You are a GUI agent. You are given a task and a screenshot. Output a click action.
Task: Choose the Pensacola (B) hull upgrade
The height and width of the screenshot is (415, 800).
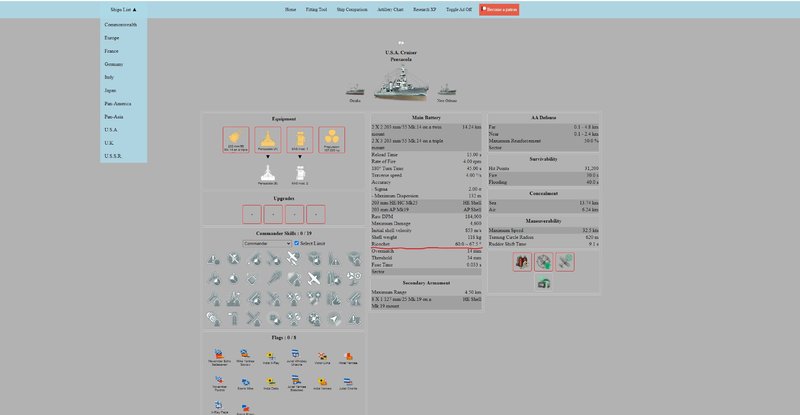point(268,175)
